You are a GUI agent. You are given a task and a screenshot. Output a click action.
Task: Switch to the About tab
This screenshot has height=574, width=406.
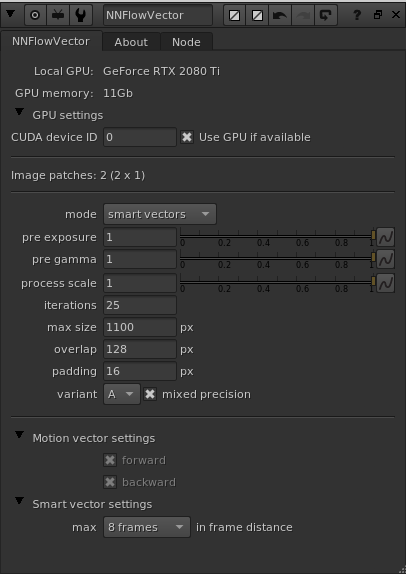[131, 42]
